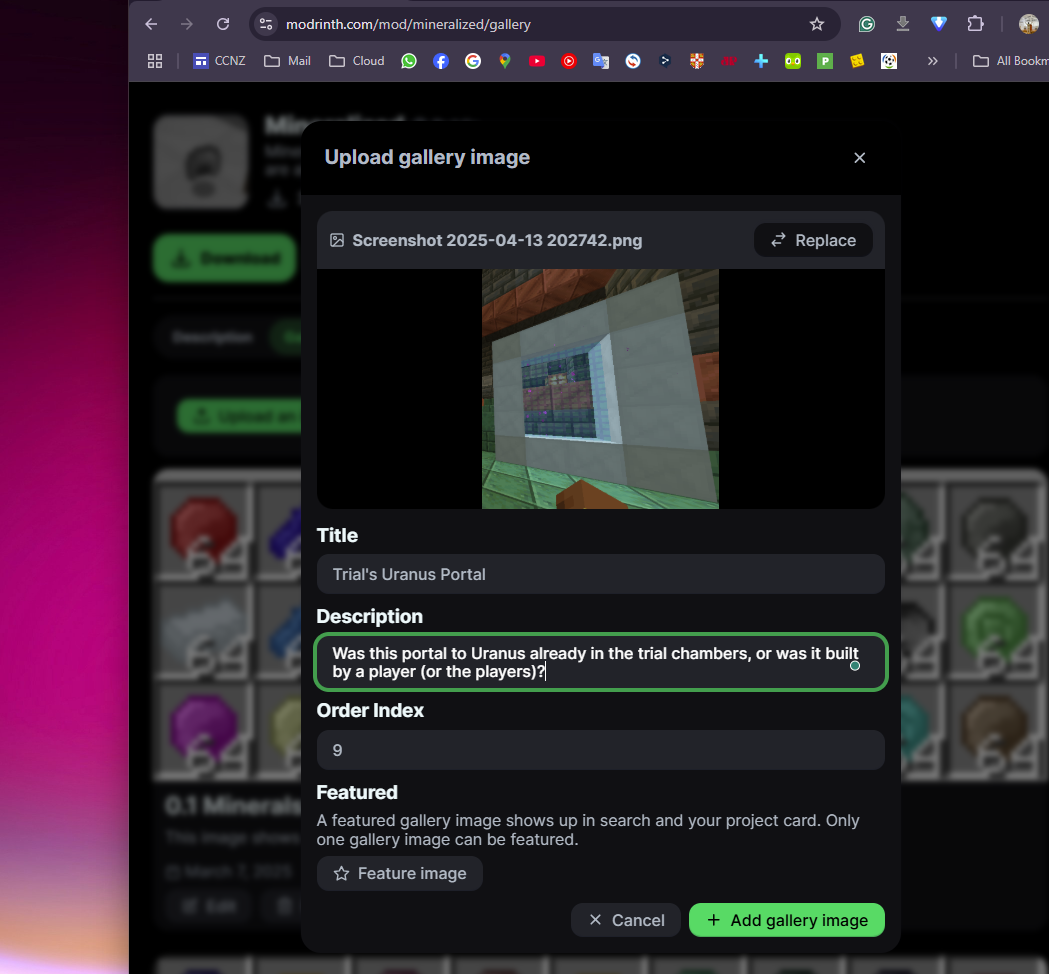
Task: Click the browser forward arrow
Action: coord(187,24)
